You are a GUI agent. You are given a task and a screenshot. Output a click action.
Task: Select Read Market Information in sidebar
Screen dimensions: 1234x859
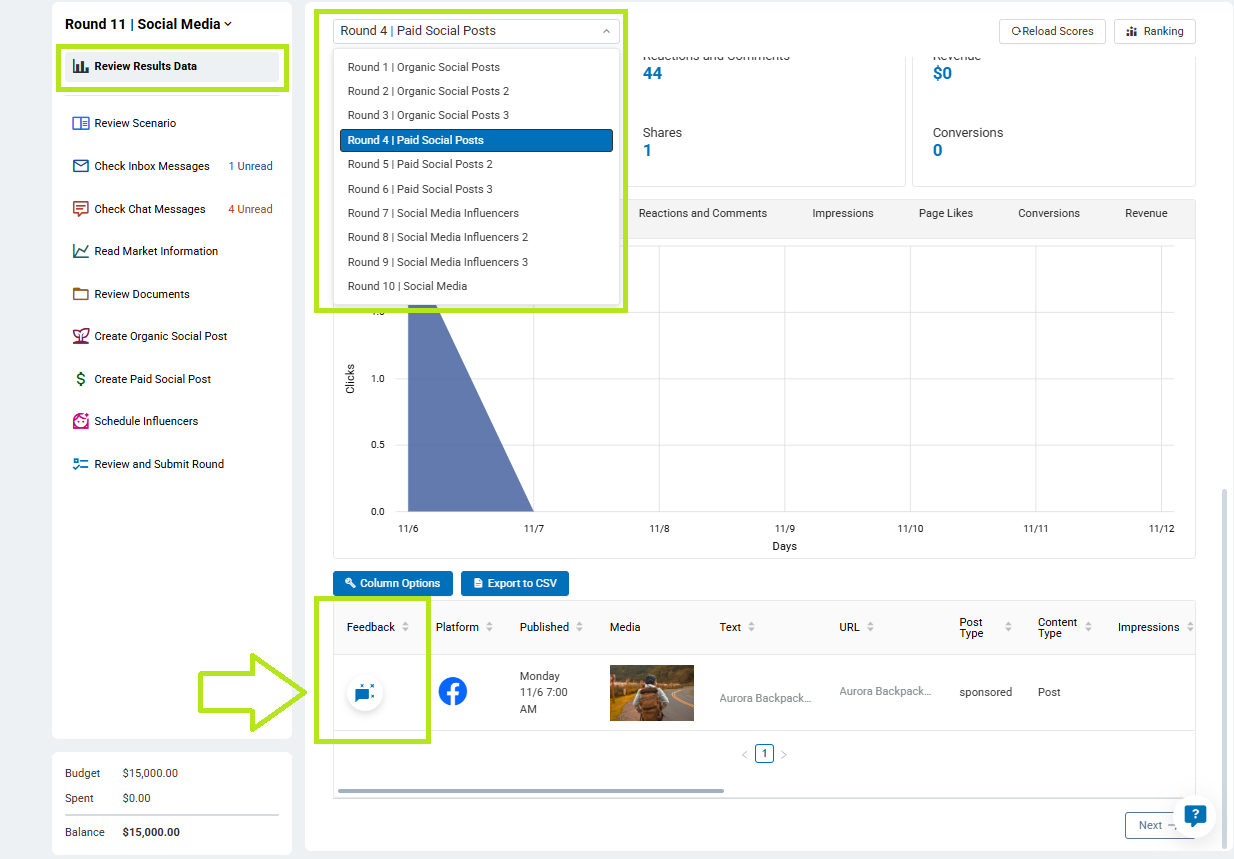pos(155,251)
